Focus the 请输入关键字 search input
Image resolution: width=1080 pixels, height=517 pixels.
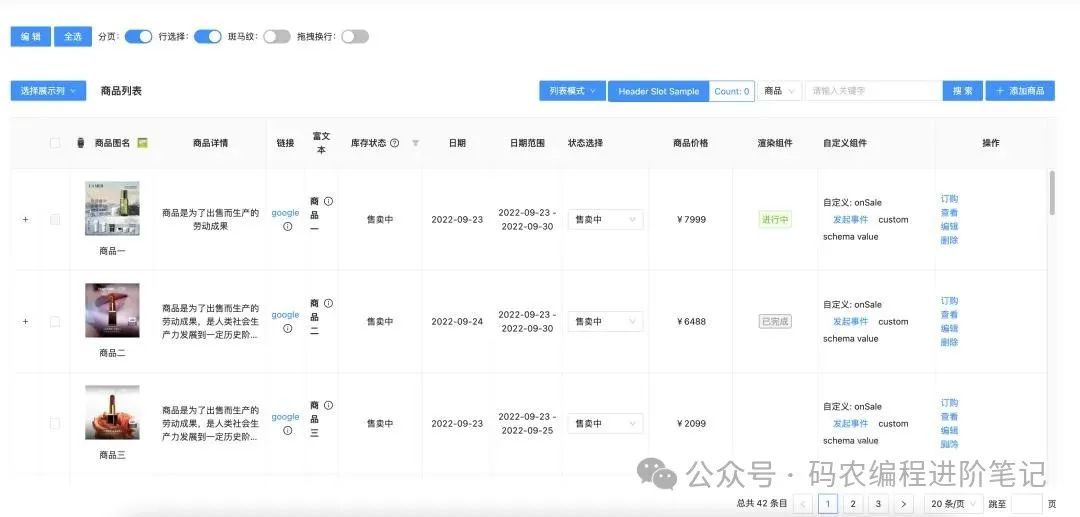point(873,91)
